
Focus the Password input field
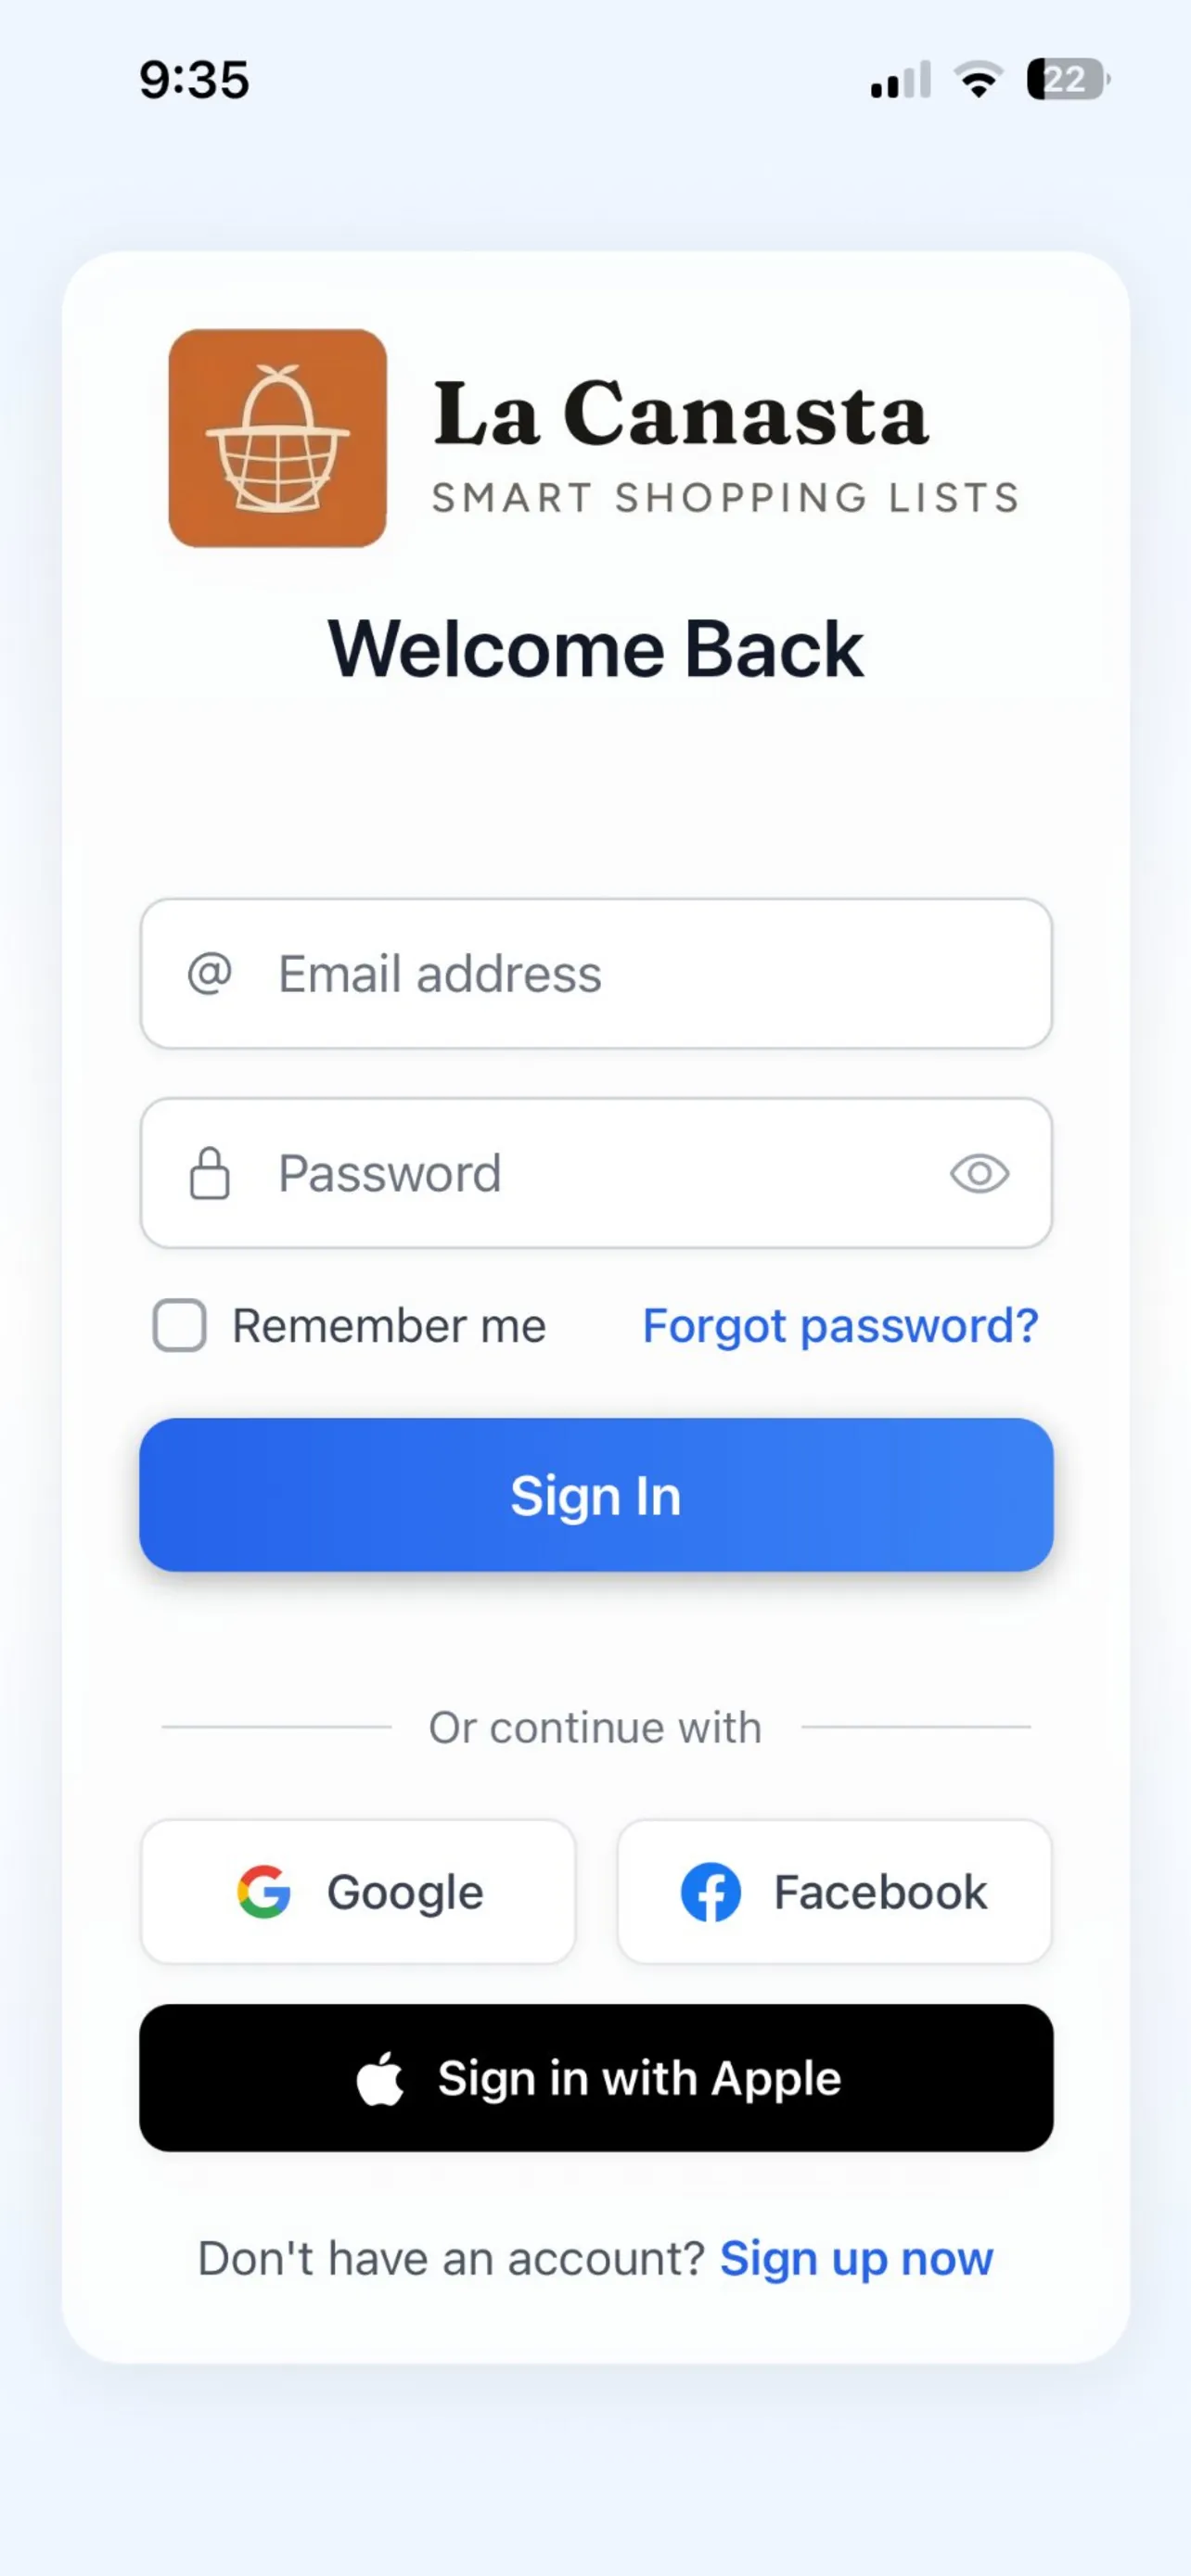tap(600, 1173)
